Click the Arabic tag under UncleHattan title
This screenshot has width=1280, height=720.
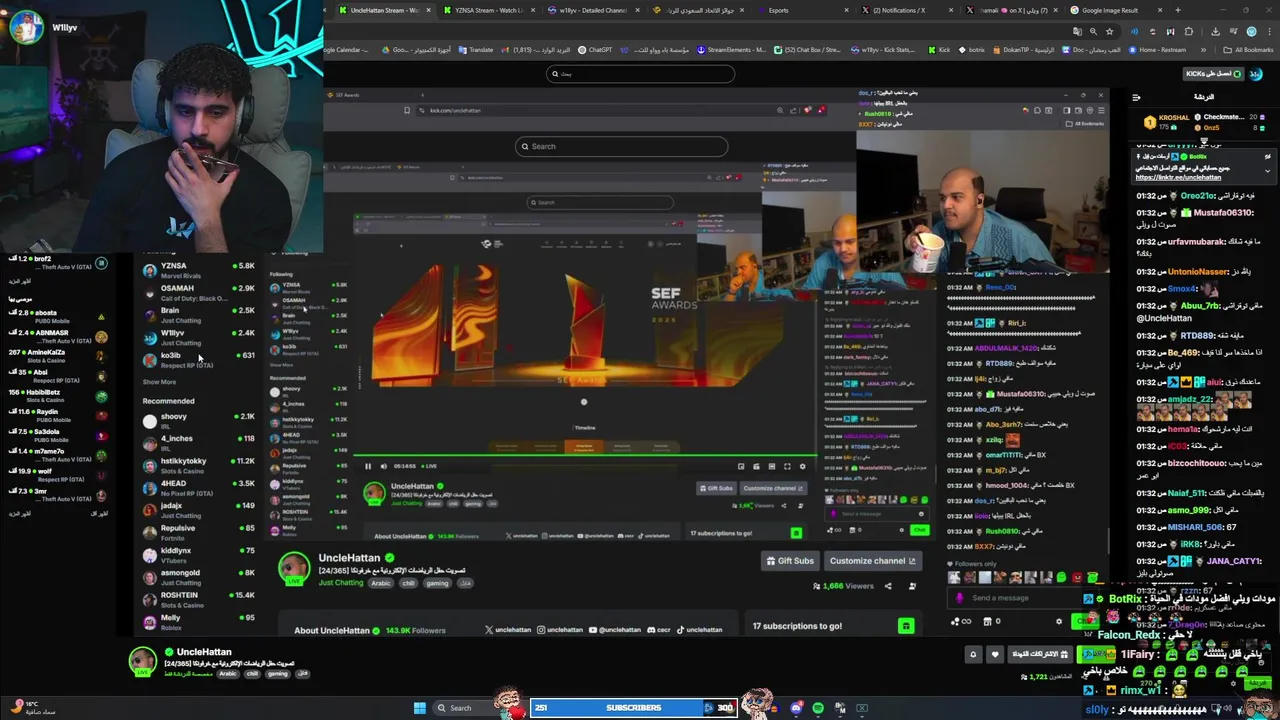381,583
